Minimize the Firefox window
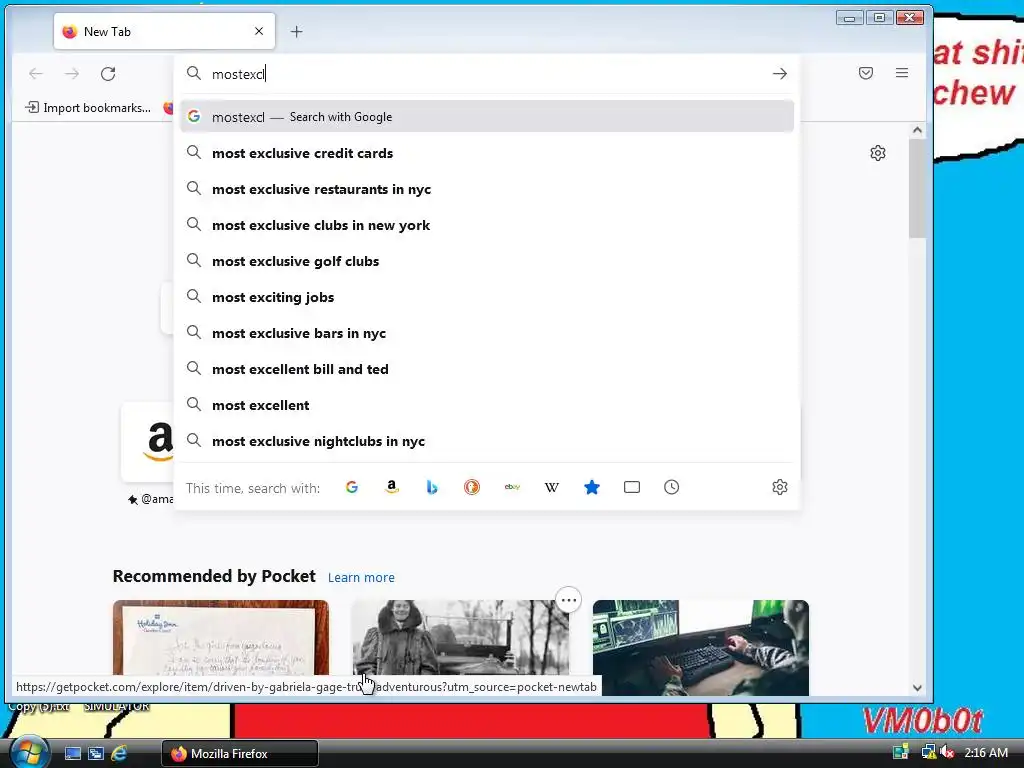The height and width of the screenshot is (768, 1024). (x=849, y=18)
